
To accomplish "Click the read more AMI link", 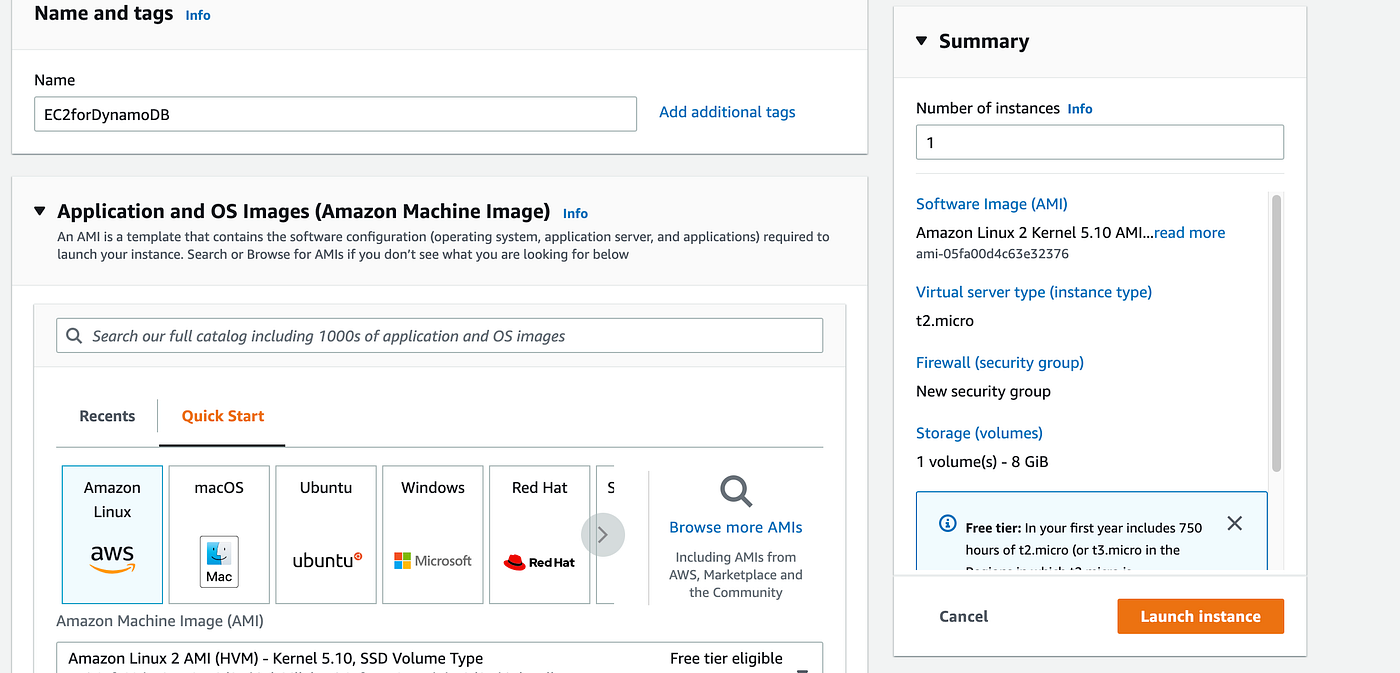I will pyautogui.click(x=1189, y=232).
